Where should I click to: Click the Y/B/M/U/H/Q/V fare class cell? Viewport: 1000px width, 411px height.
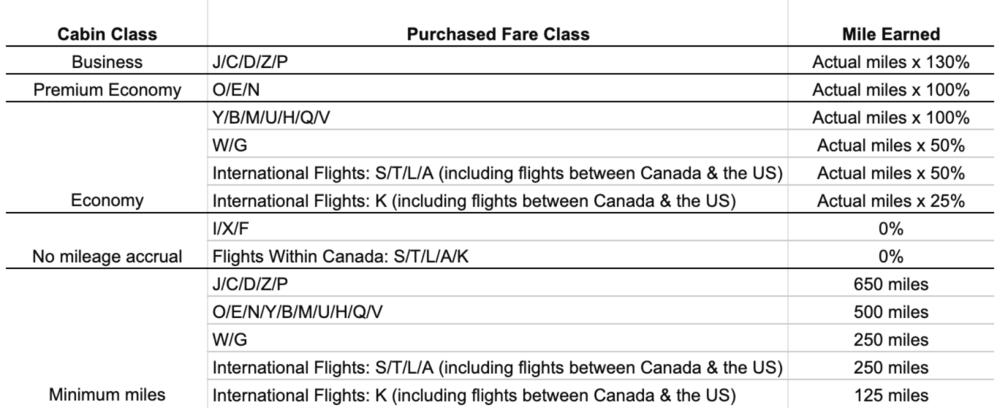pos(497,117)
